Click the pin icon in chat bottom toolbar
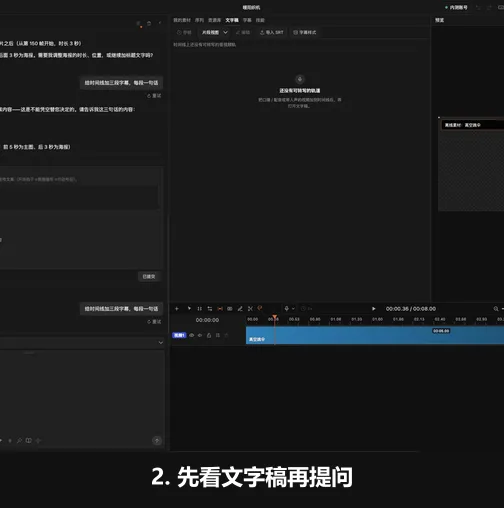Screen dimensions: 504x508 [19, 440]
